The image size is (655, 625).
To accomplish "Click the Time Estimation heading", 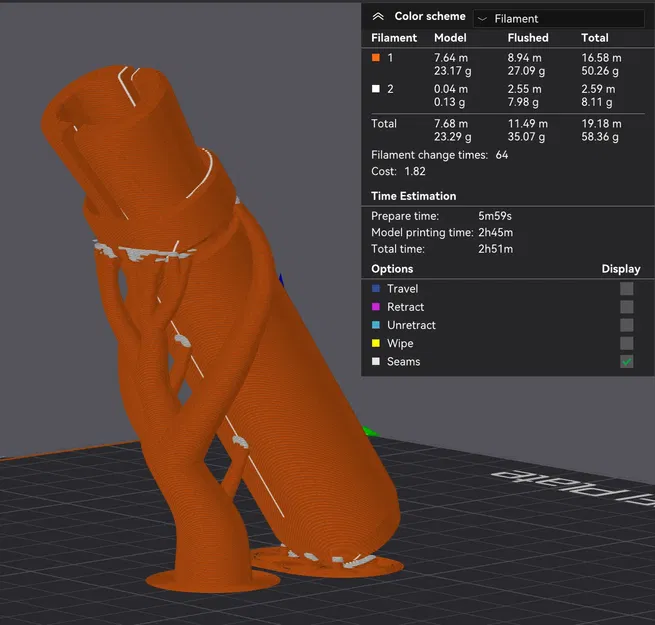I will click(413, 196).
